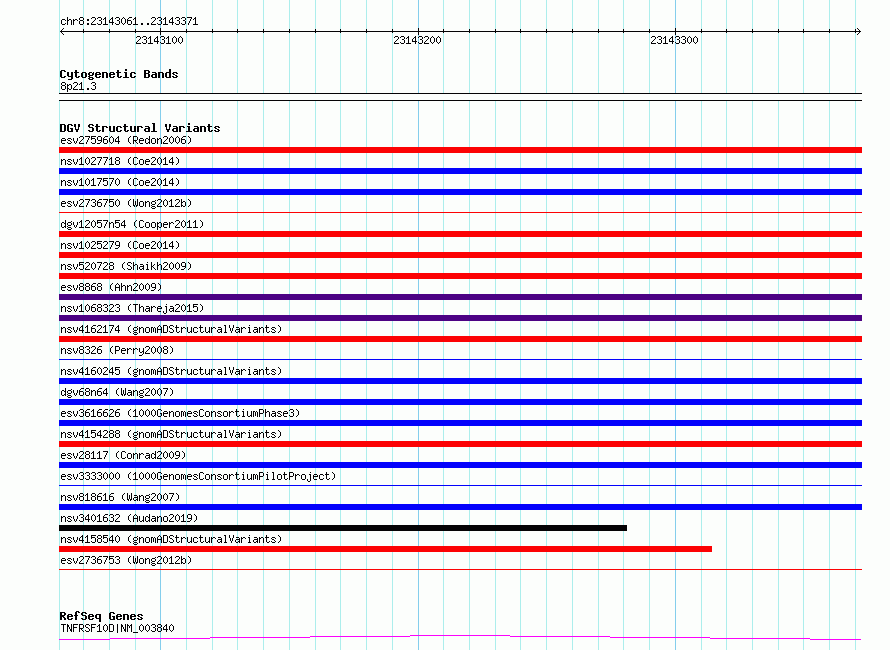Click the left arrow on the ruler

[62, 32]
